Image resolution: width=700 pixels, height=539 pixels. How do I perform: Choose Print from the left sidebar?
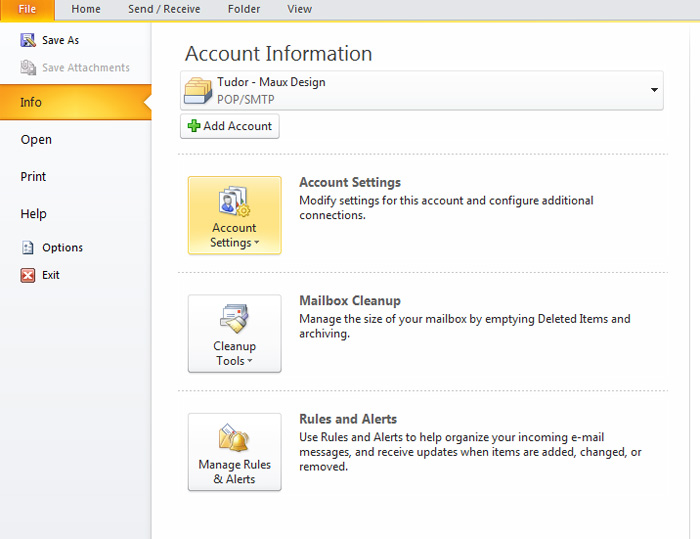33,177
